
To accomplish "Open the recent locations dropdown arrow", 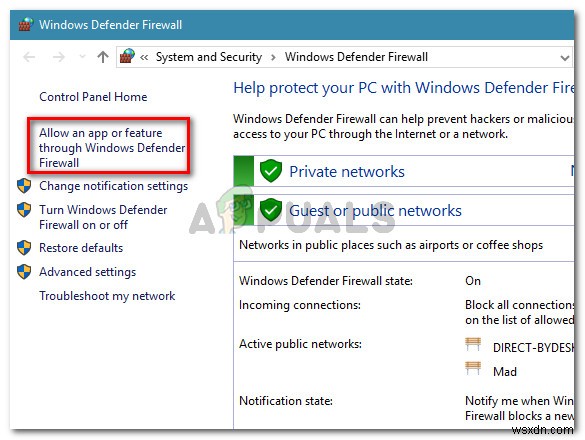I will point(82,57).
